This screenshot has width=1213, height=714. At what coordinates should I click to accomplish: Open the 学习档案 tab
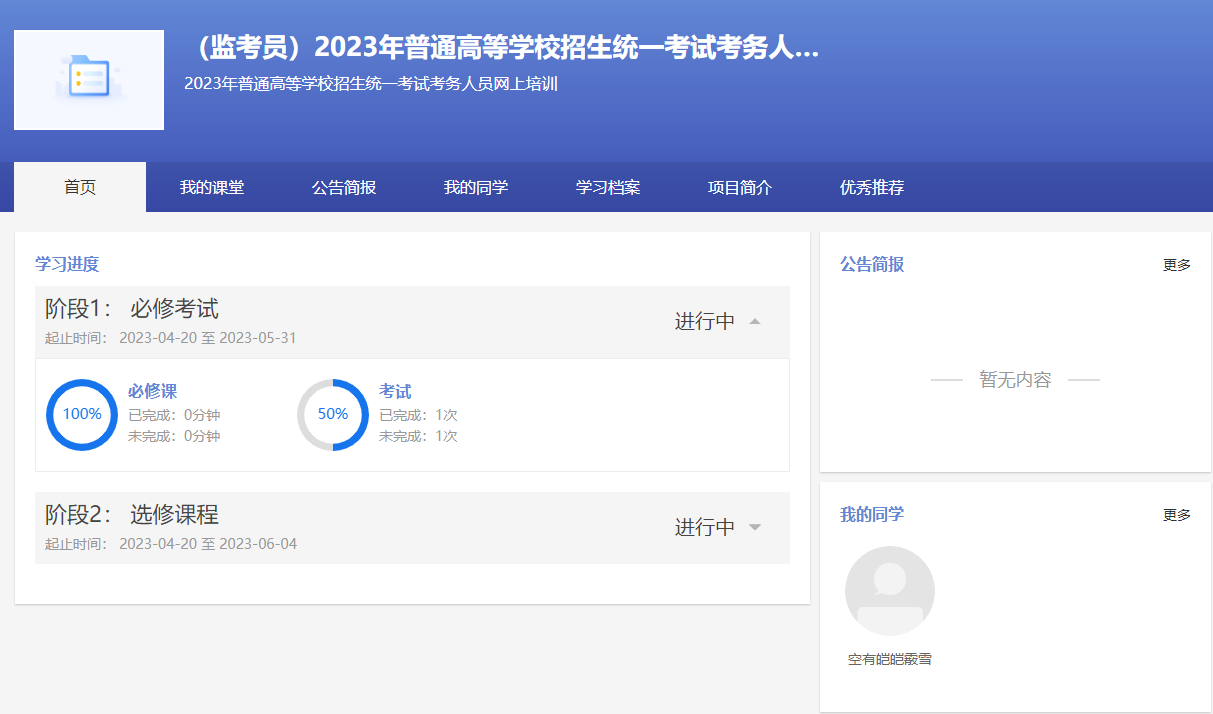click(x=608, y=187)
